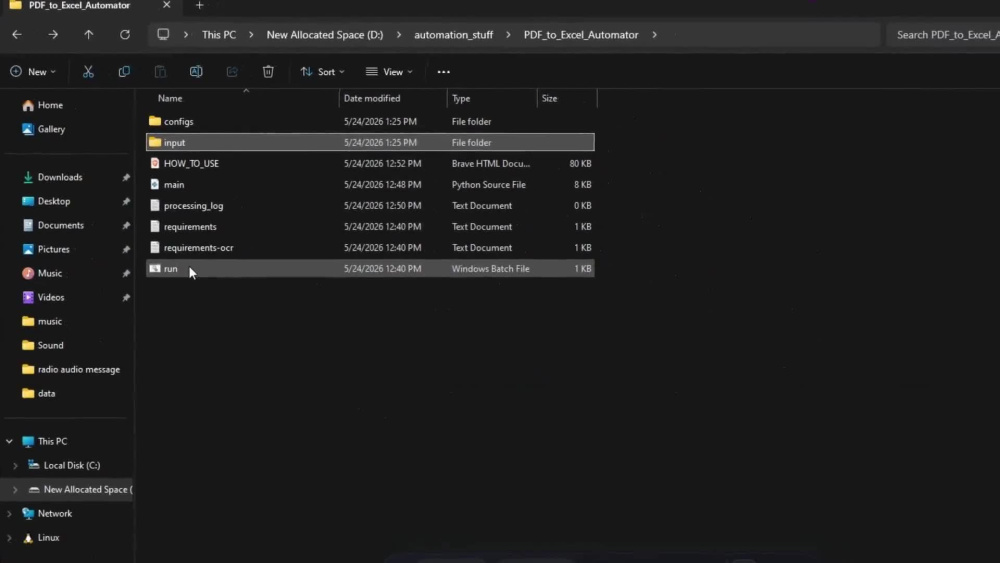Expand chevron after automation_stuff in address bar
The image size is (1000, 563).
508,34
